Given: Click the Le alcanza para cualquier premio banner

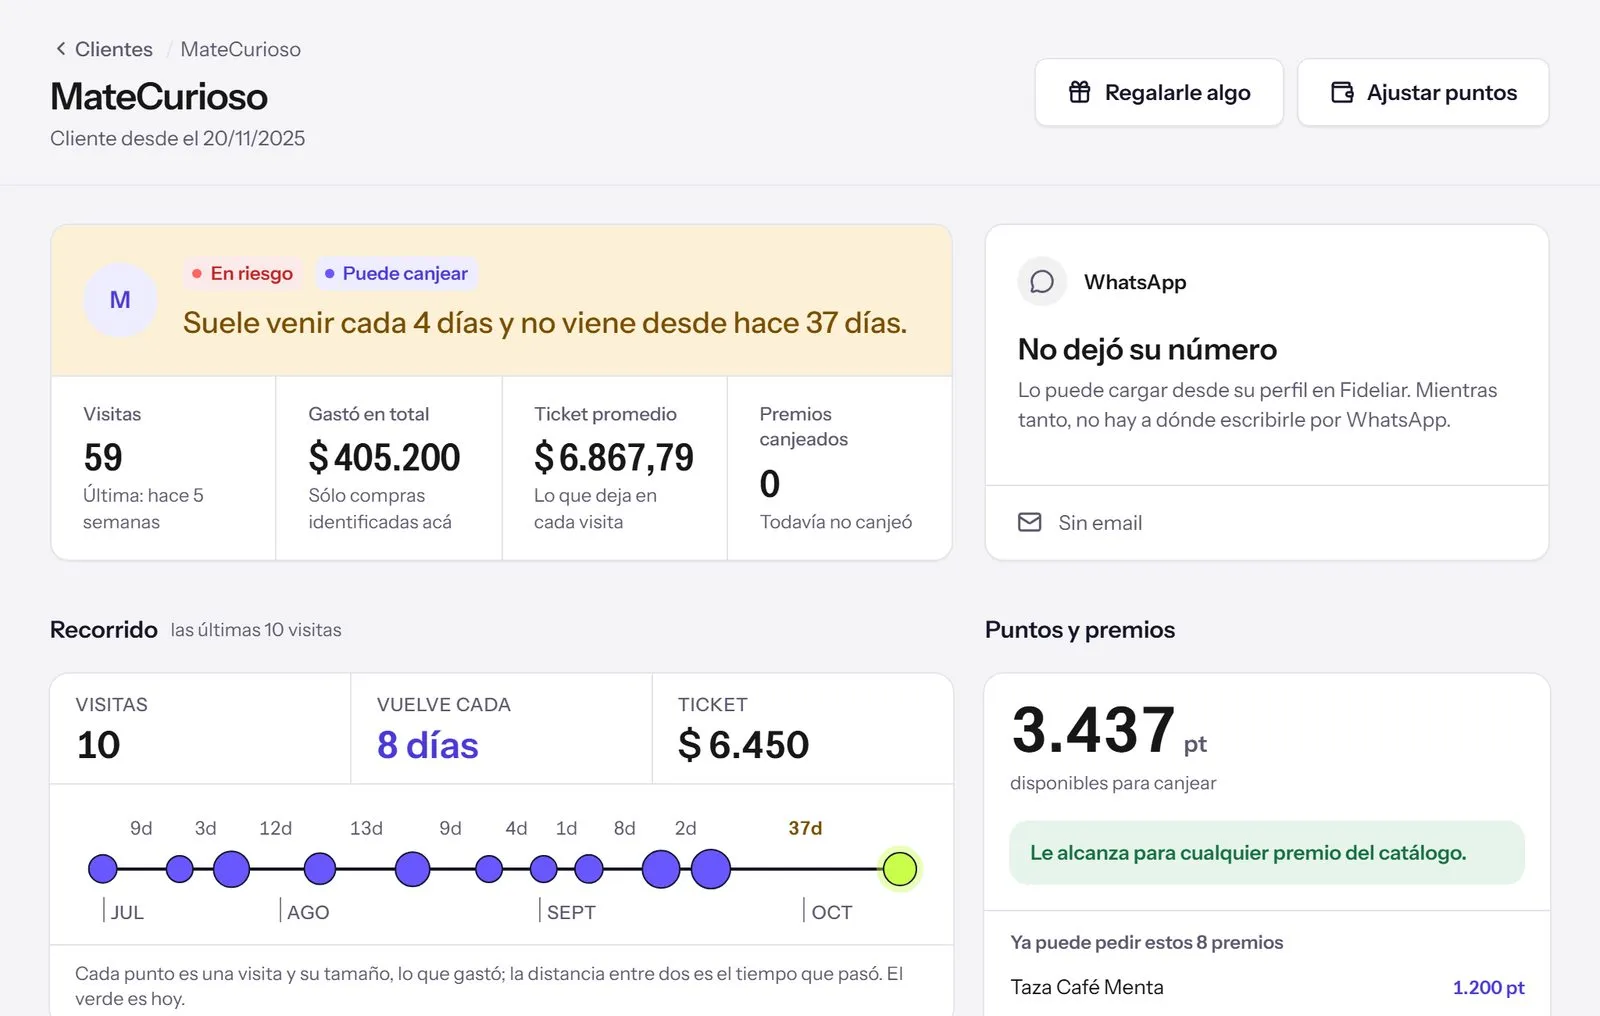Looking at the screenshot, I should pos(1267,853).
